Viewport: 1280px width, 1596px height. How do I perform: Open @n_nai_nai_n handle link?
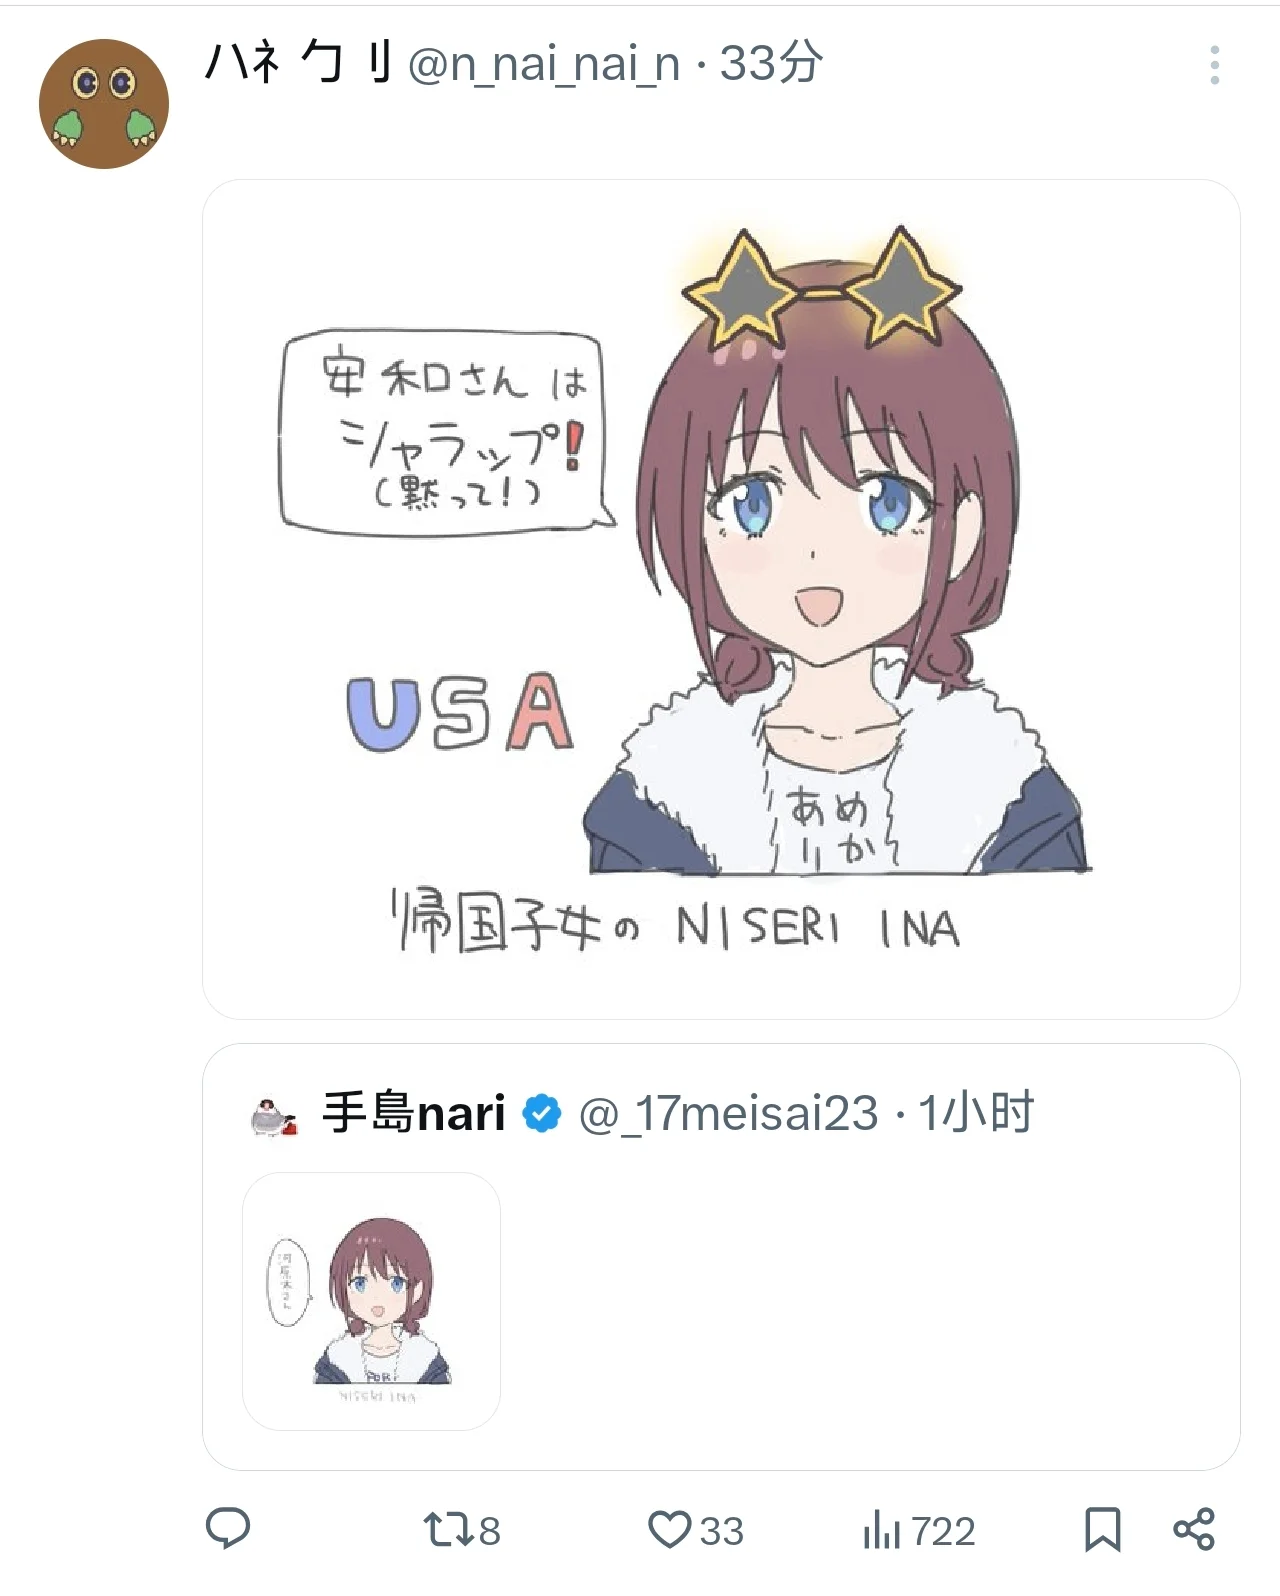pyautogui.click(x=544, y=65)
